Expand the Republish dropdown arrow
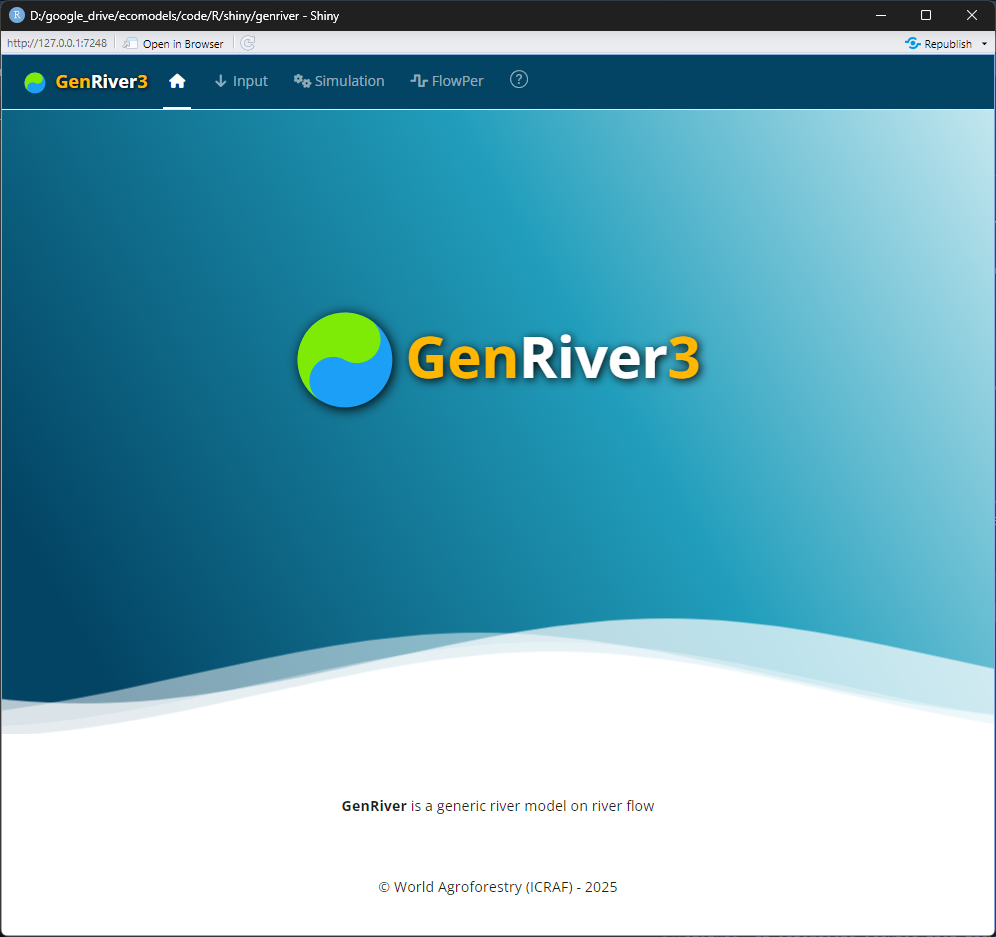The width and height of the screenshot is (996, 937). [985, 44]
